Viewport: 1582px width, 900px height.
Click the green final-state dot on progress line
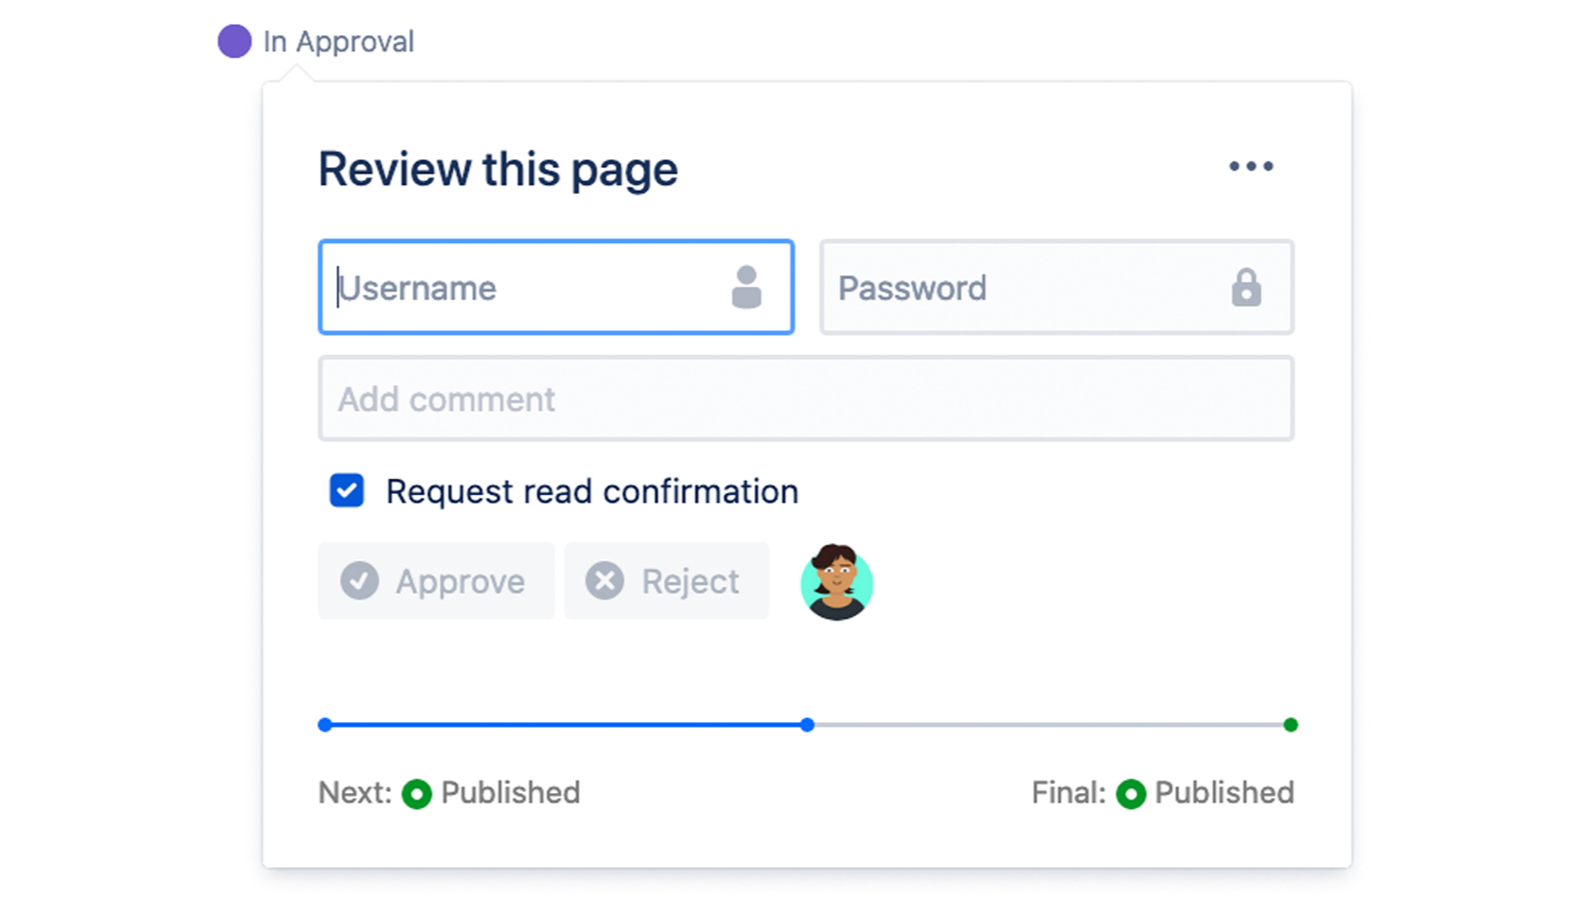click(1290, 725)
